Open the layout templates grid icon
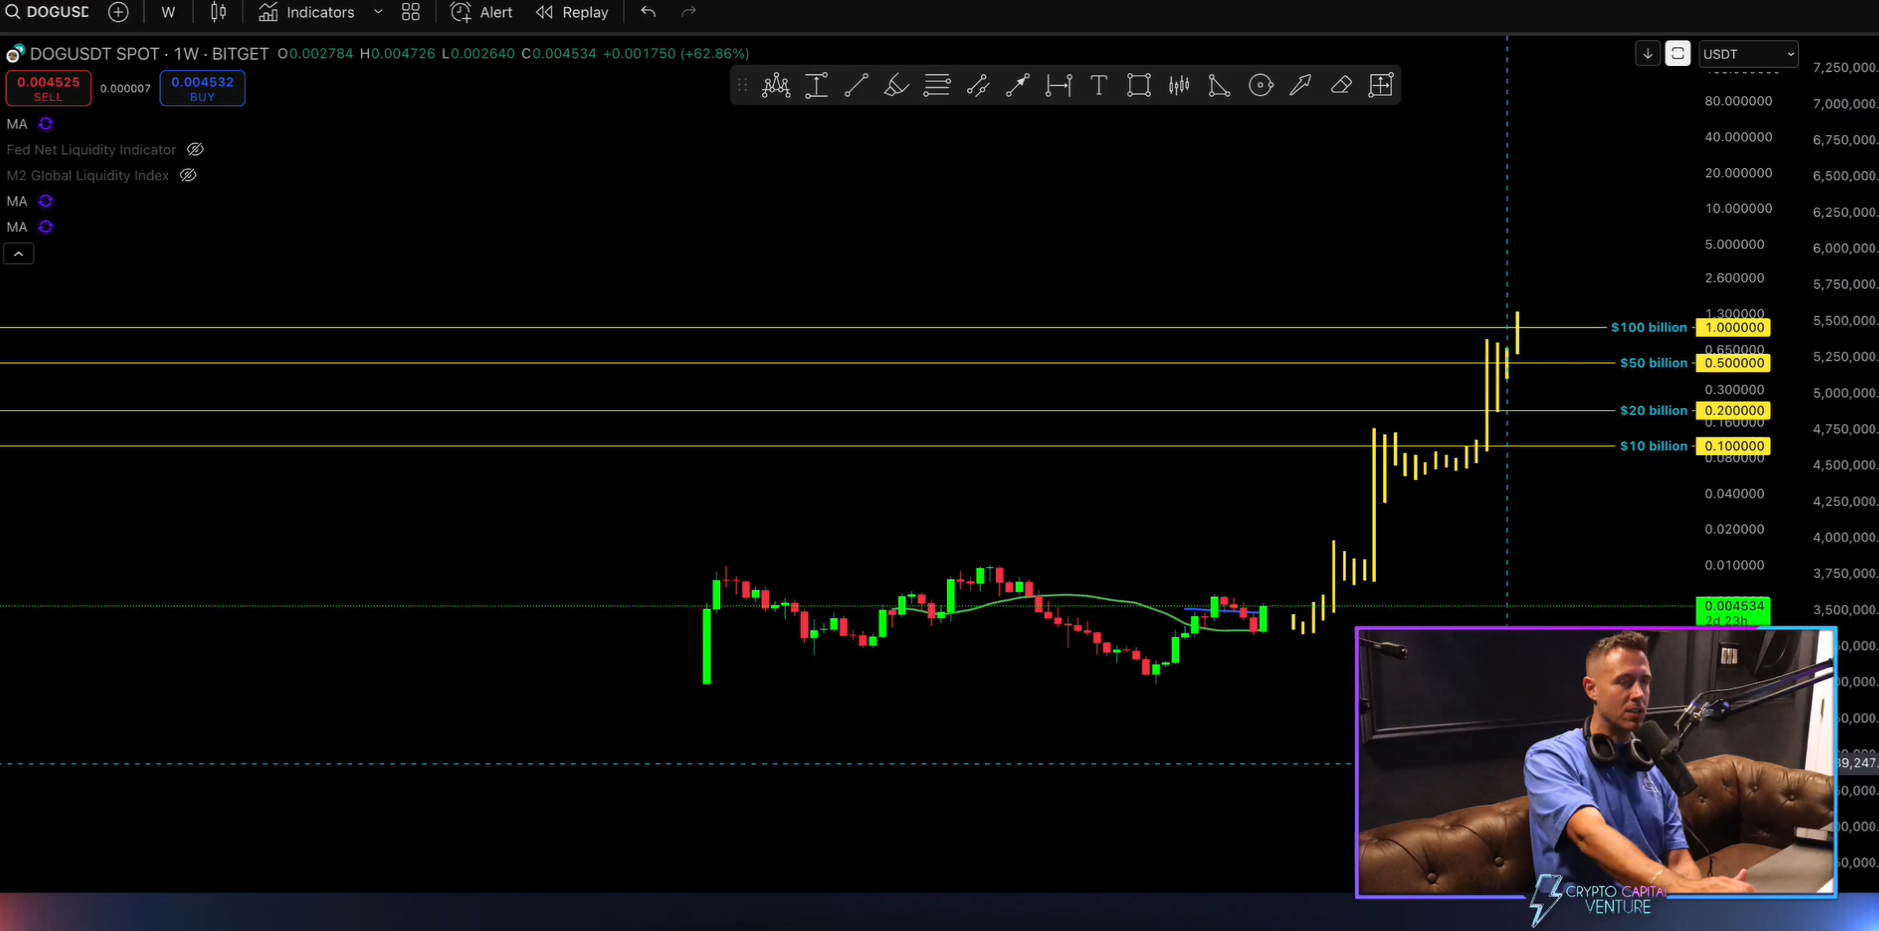 pos(411,12)
